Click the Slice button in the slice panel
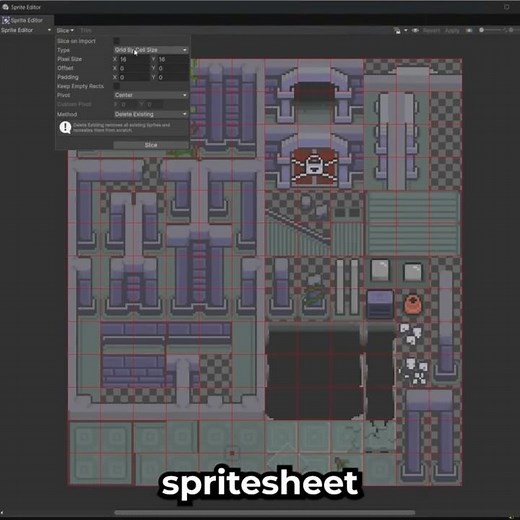Viewport: 520px width, 520px height. click(151, 145)
